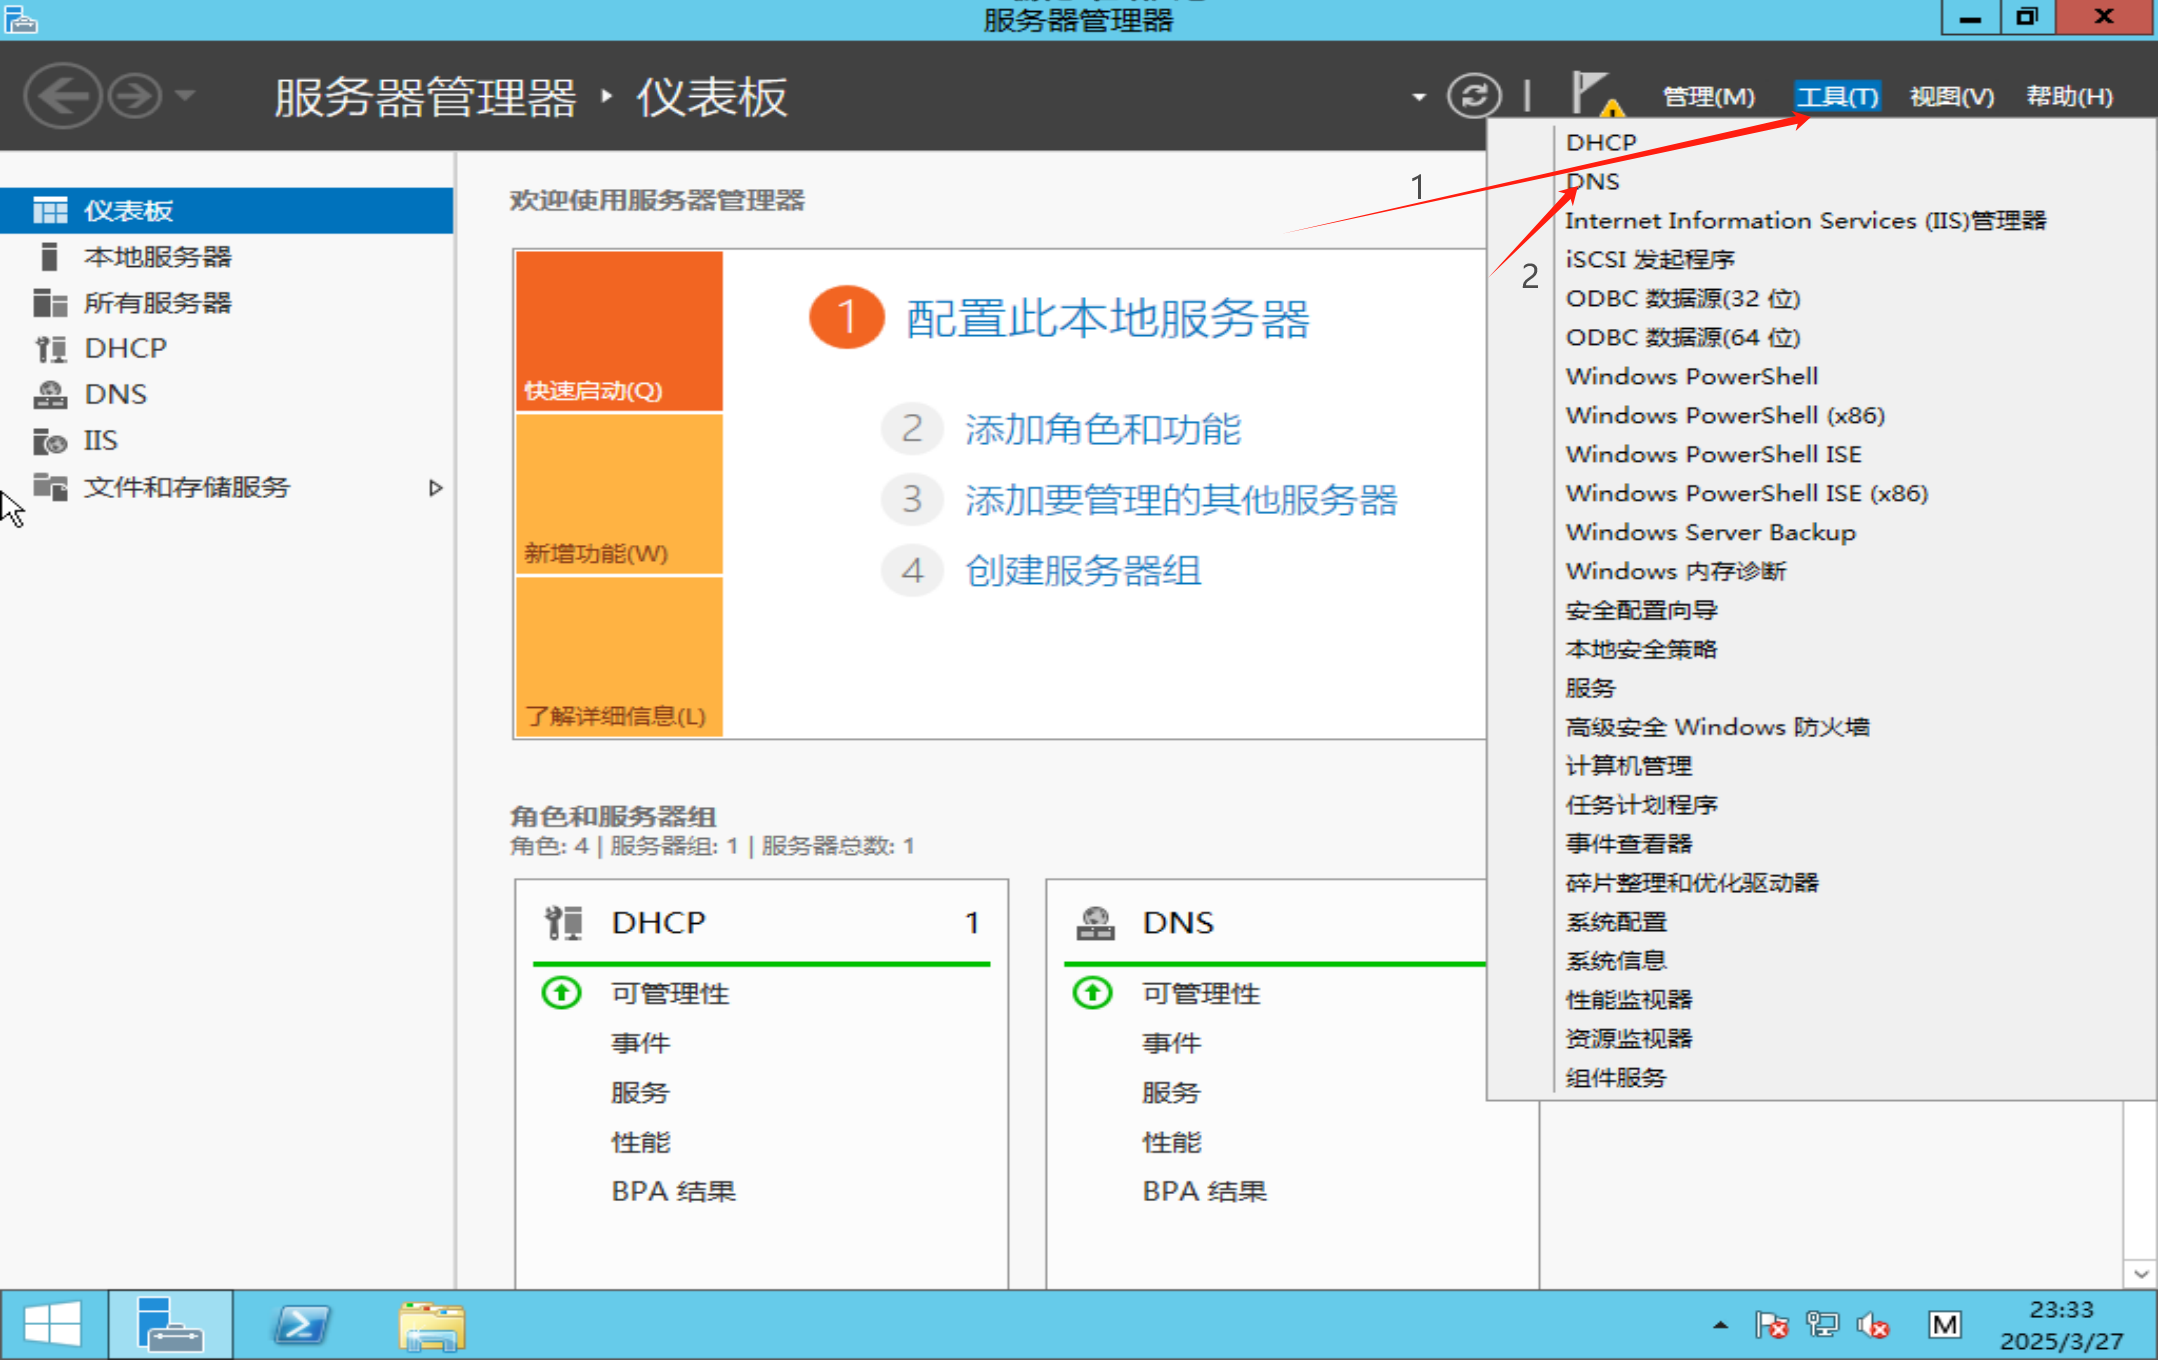Open Server Manager taskbar icon
The image size is (2158, 1360).
170,1325
